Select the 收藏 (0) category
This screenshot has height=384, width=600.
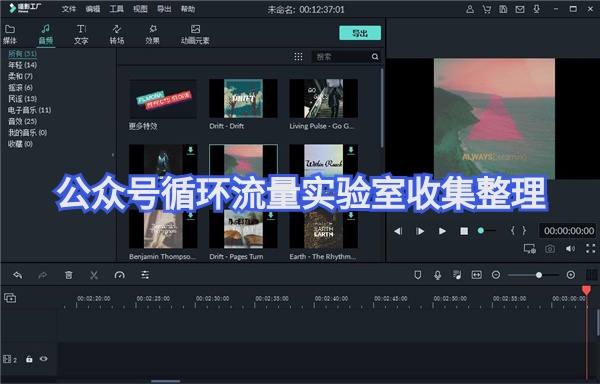click(x=21, y=144)
